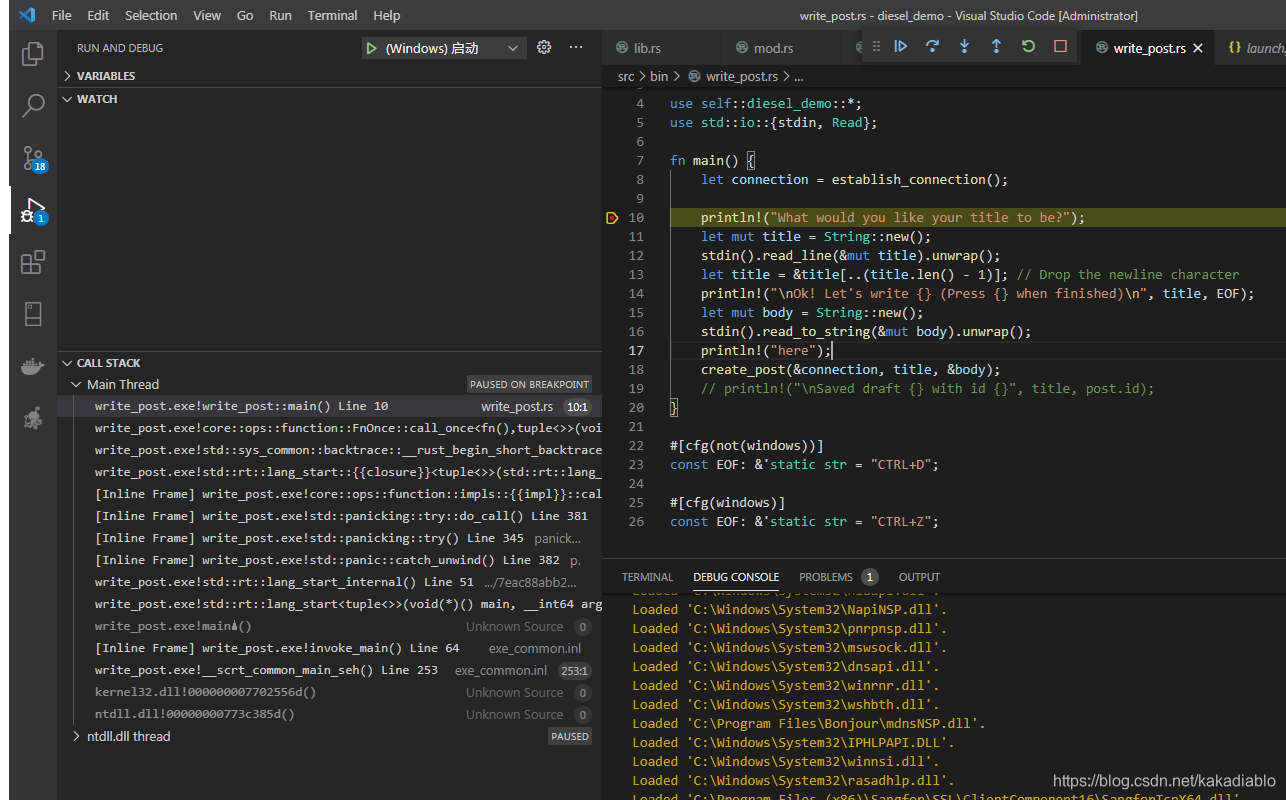Switch to the PROBLEMS panel tab

826,577
